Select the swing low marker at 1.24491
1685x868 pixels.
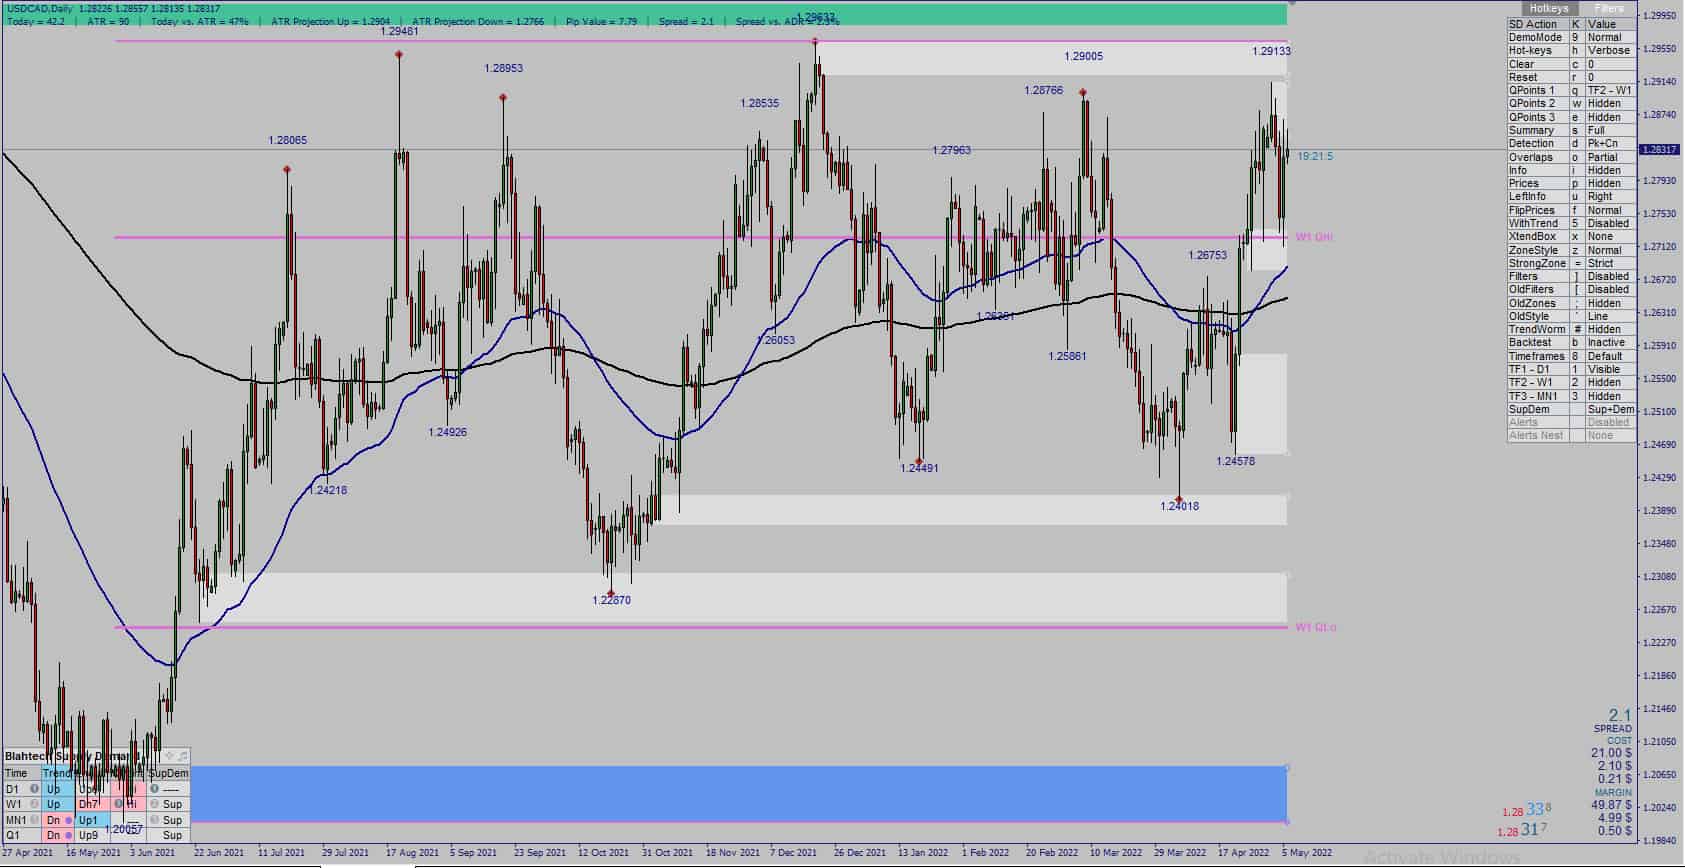(919, 461)
